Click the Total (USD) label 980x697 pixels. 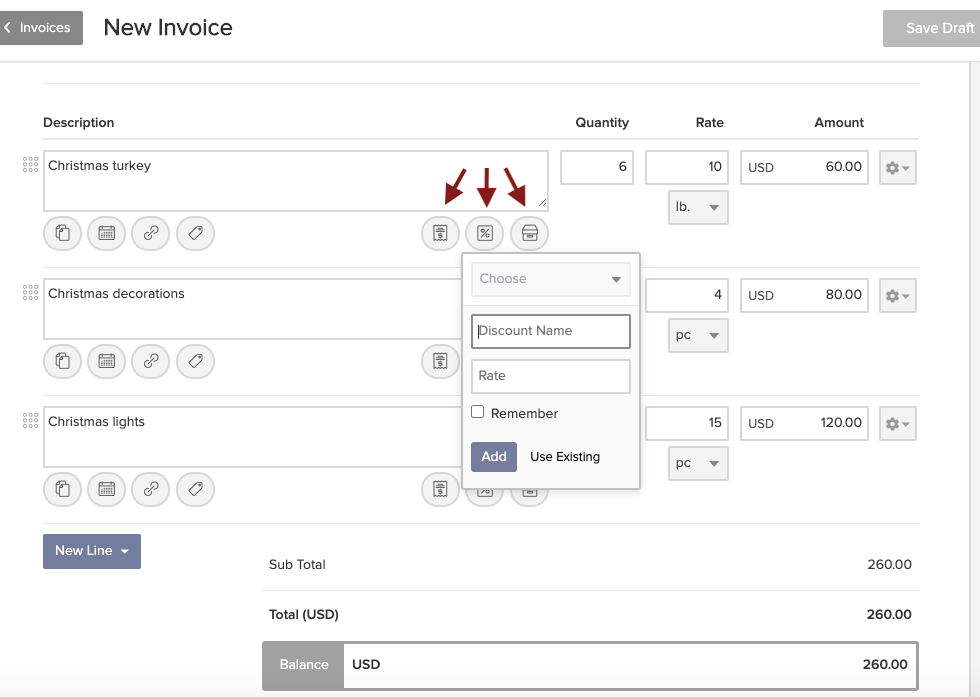(304, 614)
